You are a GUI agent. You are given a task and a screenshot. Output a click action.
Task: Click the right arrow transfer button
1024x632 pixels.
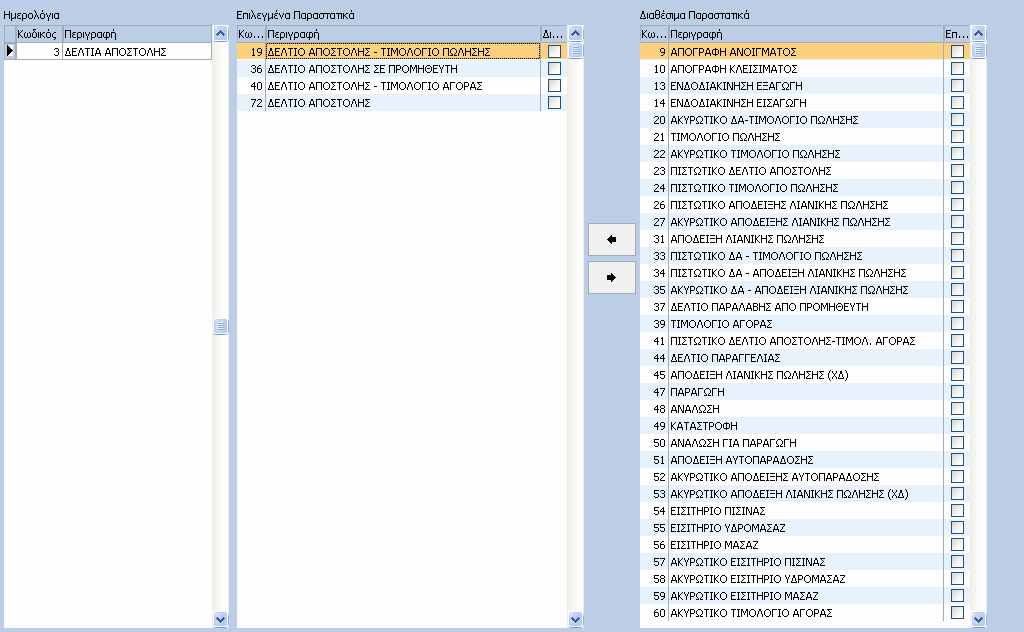pos(611,277)
